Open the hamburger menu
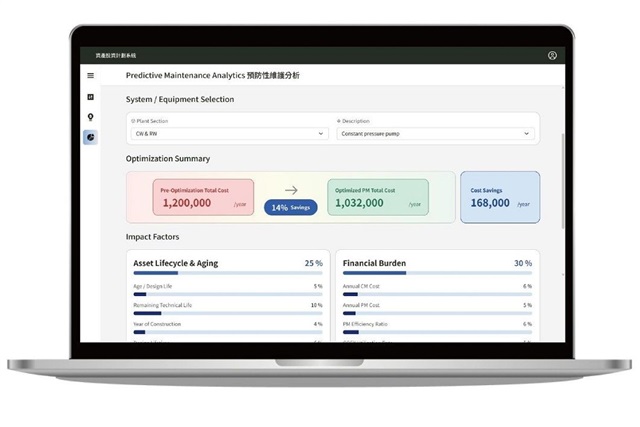Viewport: 640px width, 427px height. tap(90, 76)
